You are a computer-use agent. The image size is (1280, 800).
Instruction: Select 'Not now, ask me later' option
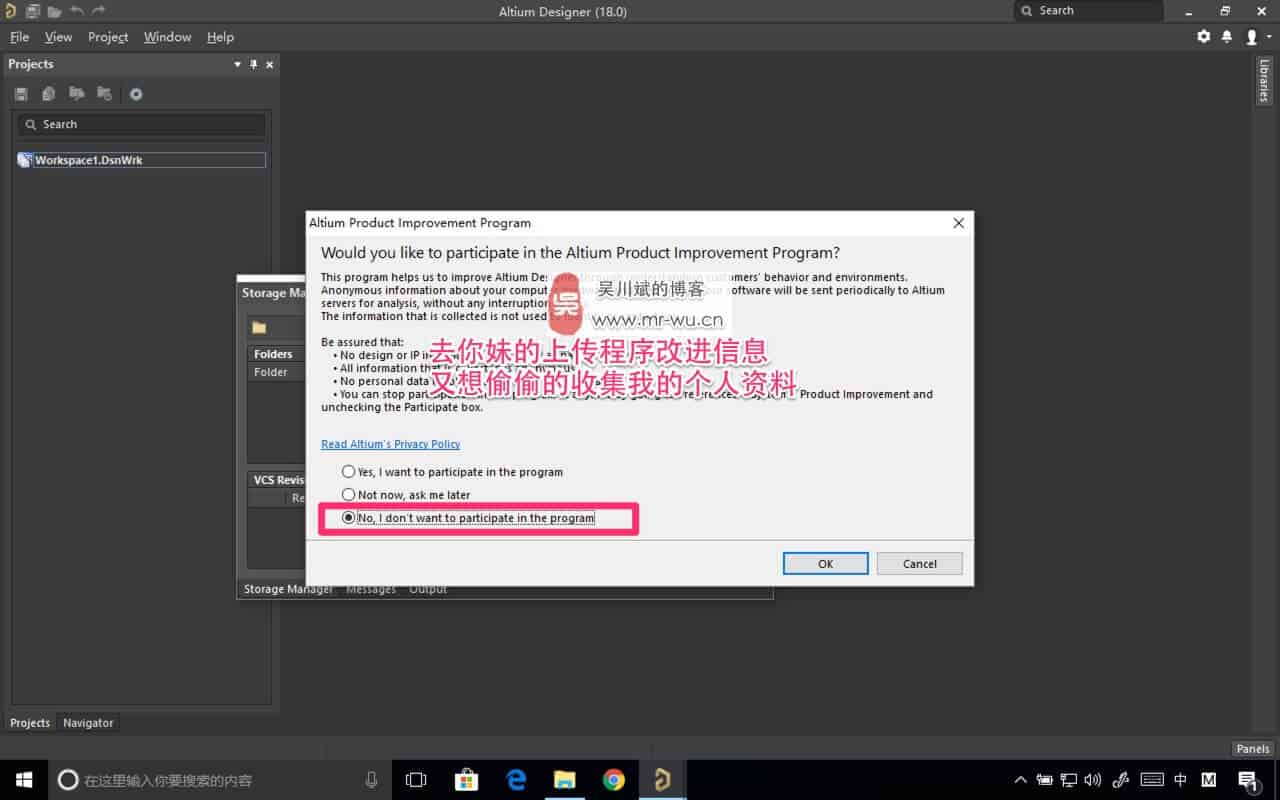(x=348, y=495)
